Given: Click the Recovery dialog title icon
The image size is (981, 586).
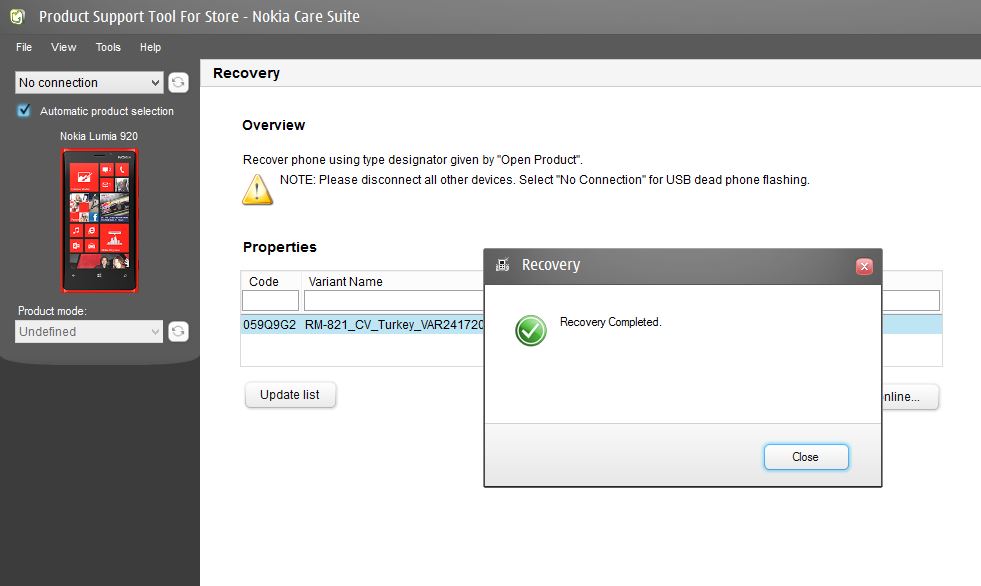Looking at the screenshot, I should 502,265.
